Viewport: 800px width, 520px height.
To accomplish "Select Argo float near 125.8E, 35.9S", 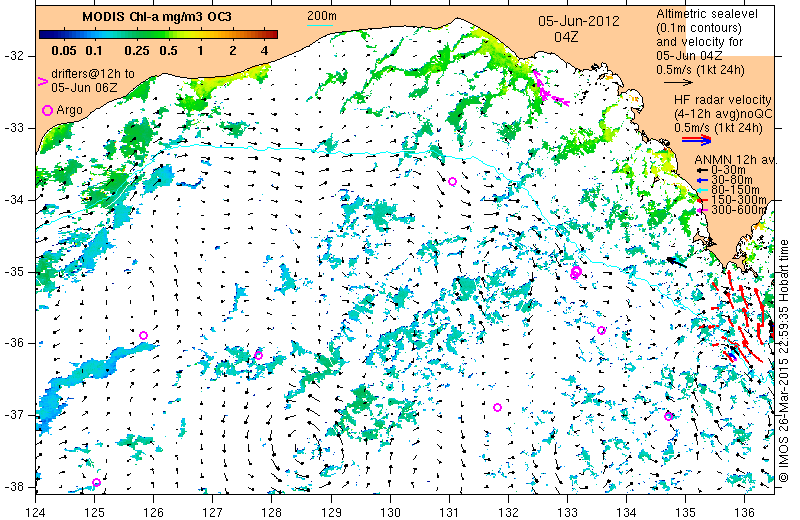I will [x=143, y=335].
